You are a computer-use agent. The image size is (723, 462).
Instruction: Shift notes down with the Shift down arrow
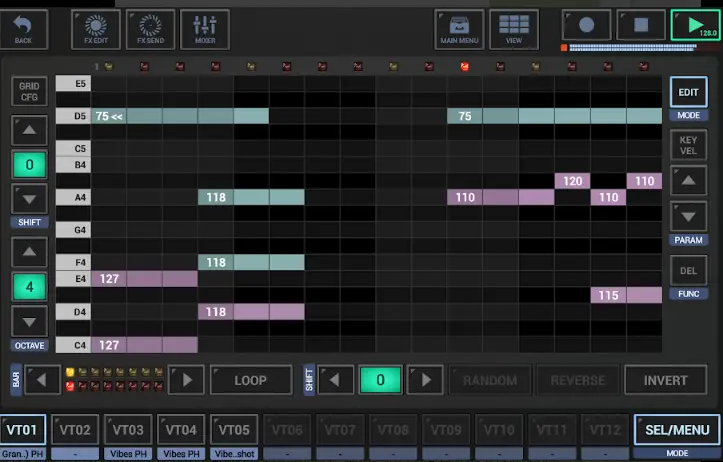29,199
